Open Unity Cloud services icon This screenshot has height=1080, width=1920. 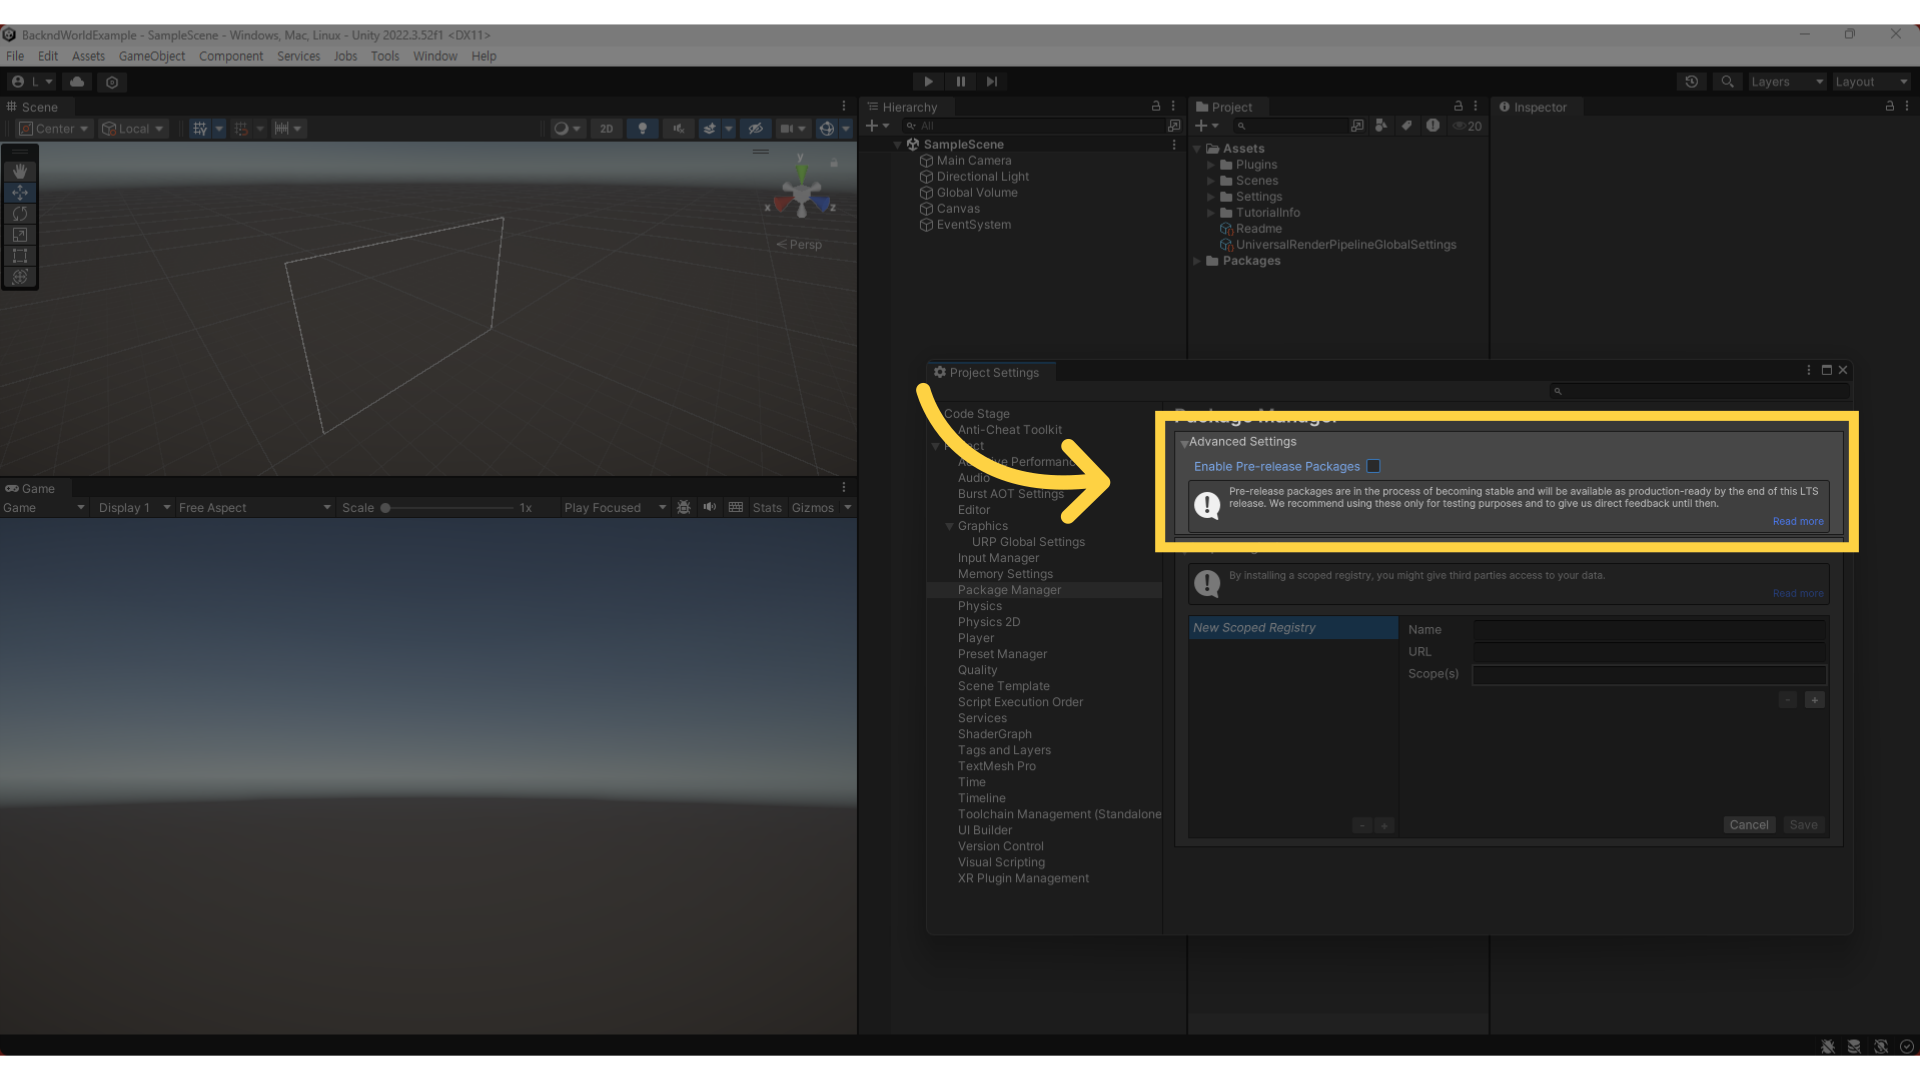pos(77,82)
